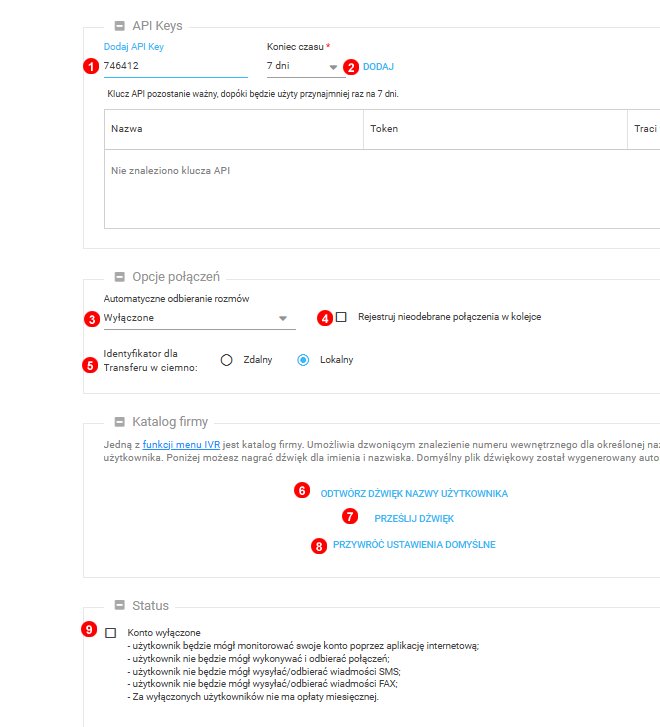
Task: Collapse the API Keys section
Action: tap(119, 26)
